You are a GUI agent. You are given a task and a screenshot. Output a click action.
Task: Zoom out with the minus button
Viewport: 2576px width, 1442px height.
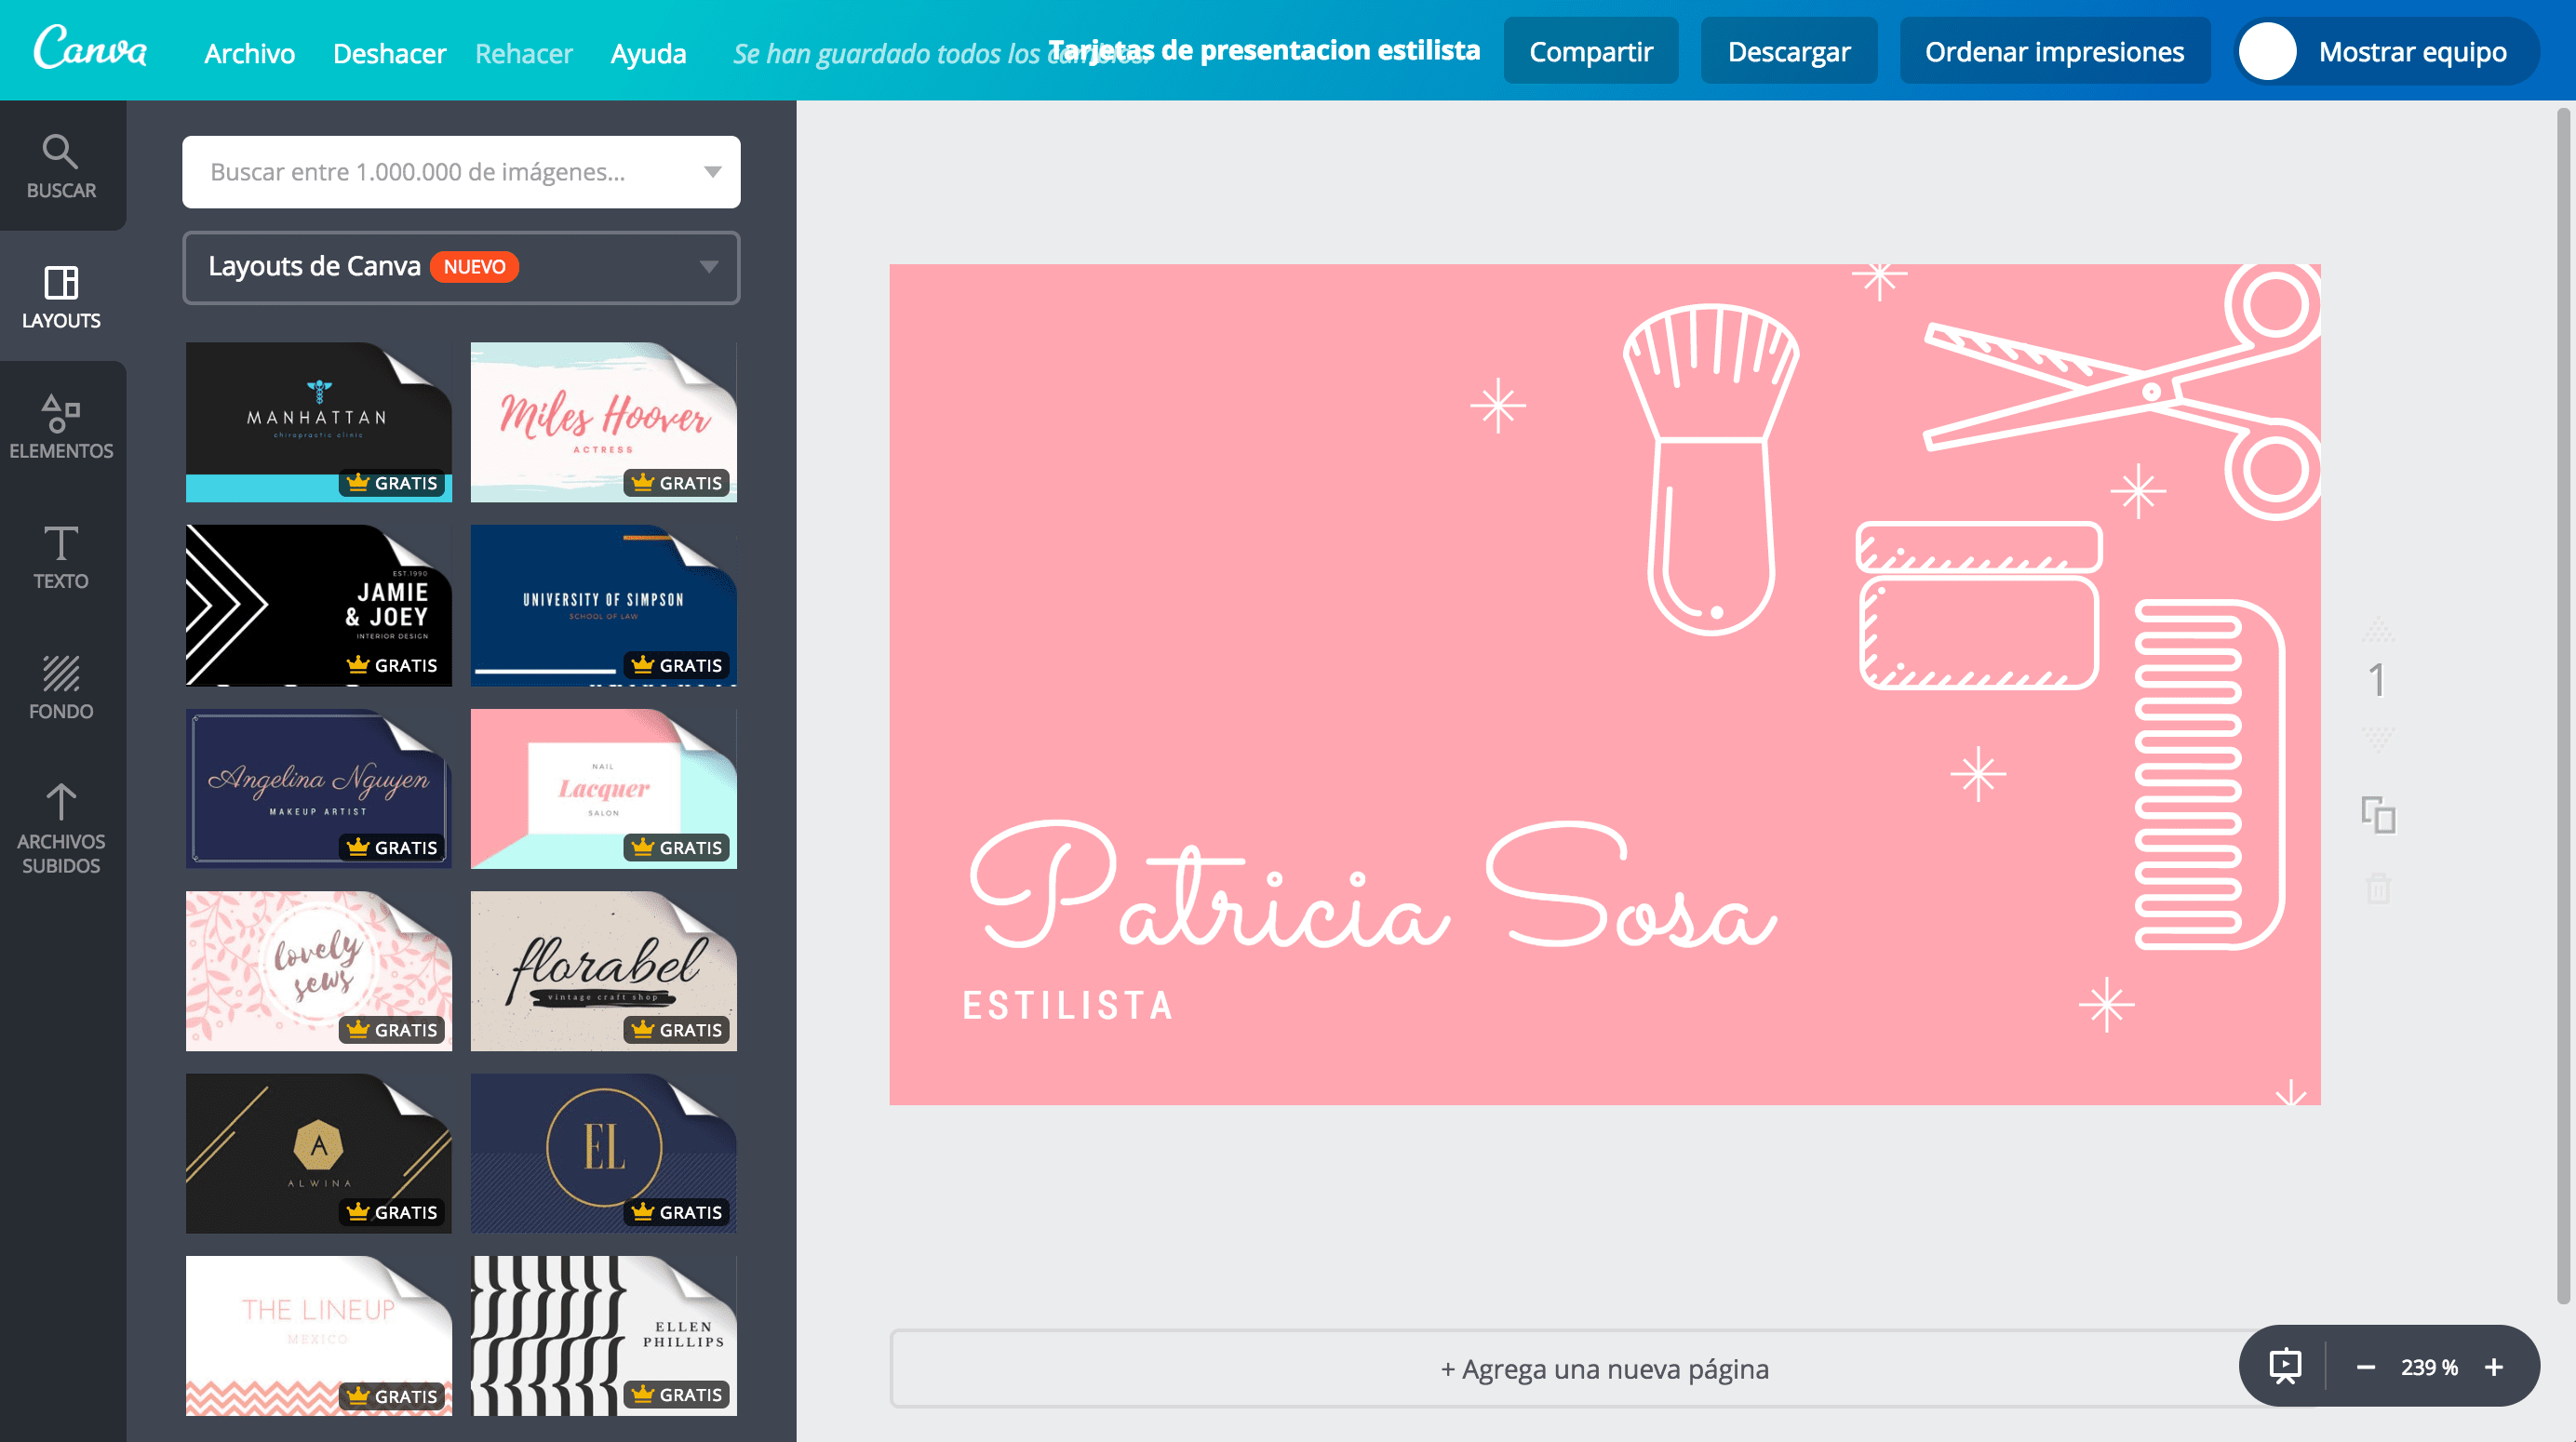click(x=2365, y=1367)
